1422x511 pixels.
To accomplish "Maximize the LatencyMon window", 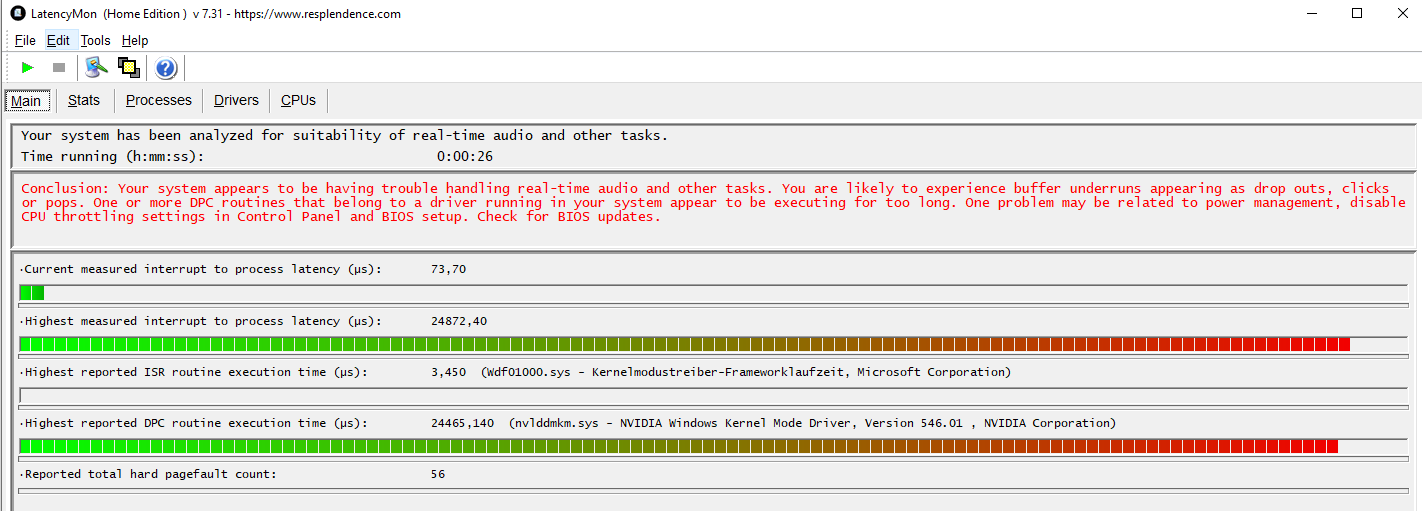I will pyautogui.click(x=1357, y=13).
